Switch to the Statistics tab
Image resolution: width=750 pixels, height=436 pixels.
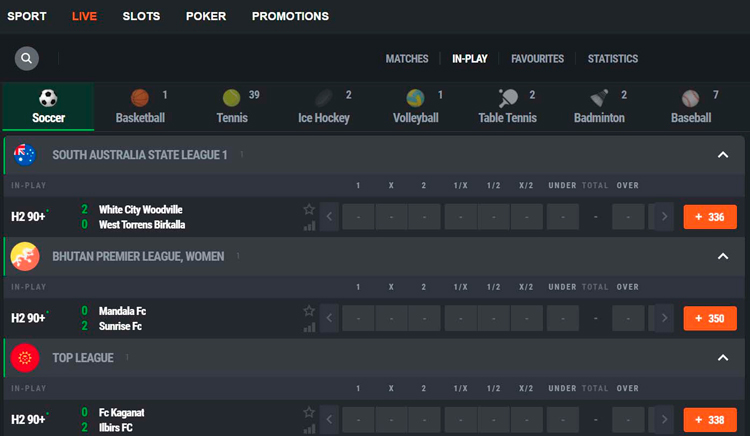tap(612, 59)
